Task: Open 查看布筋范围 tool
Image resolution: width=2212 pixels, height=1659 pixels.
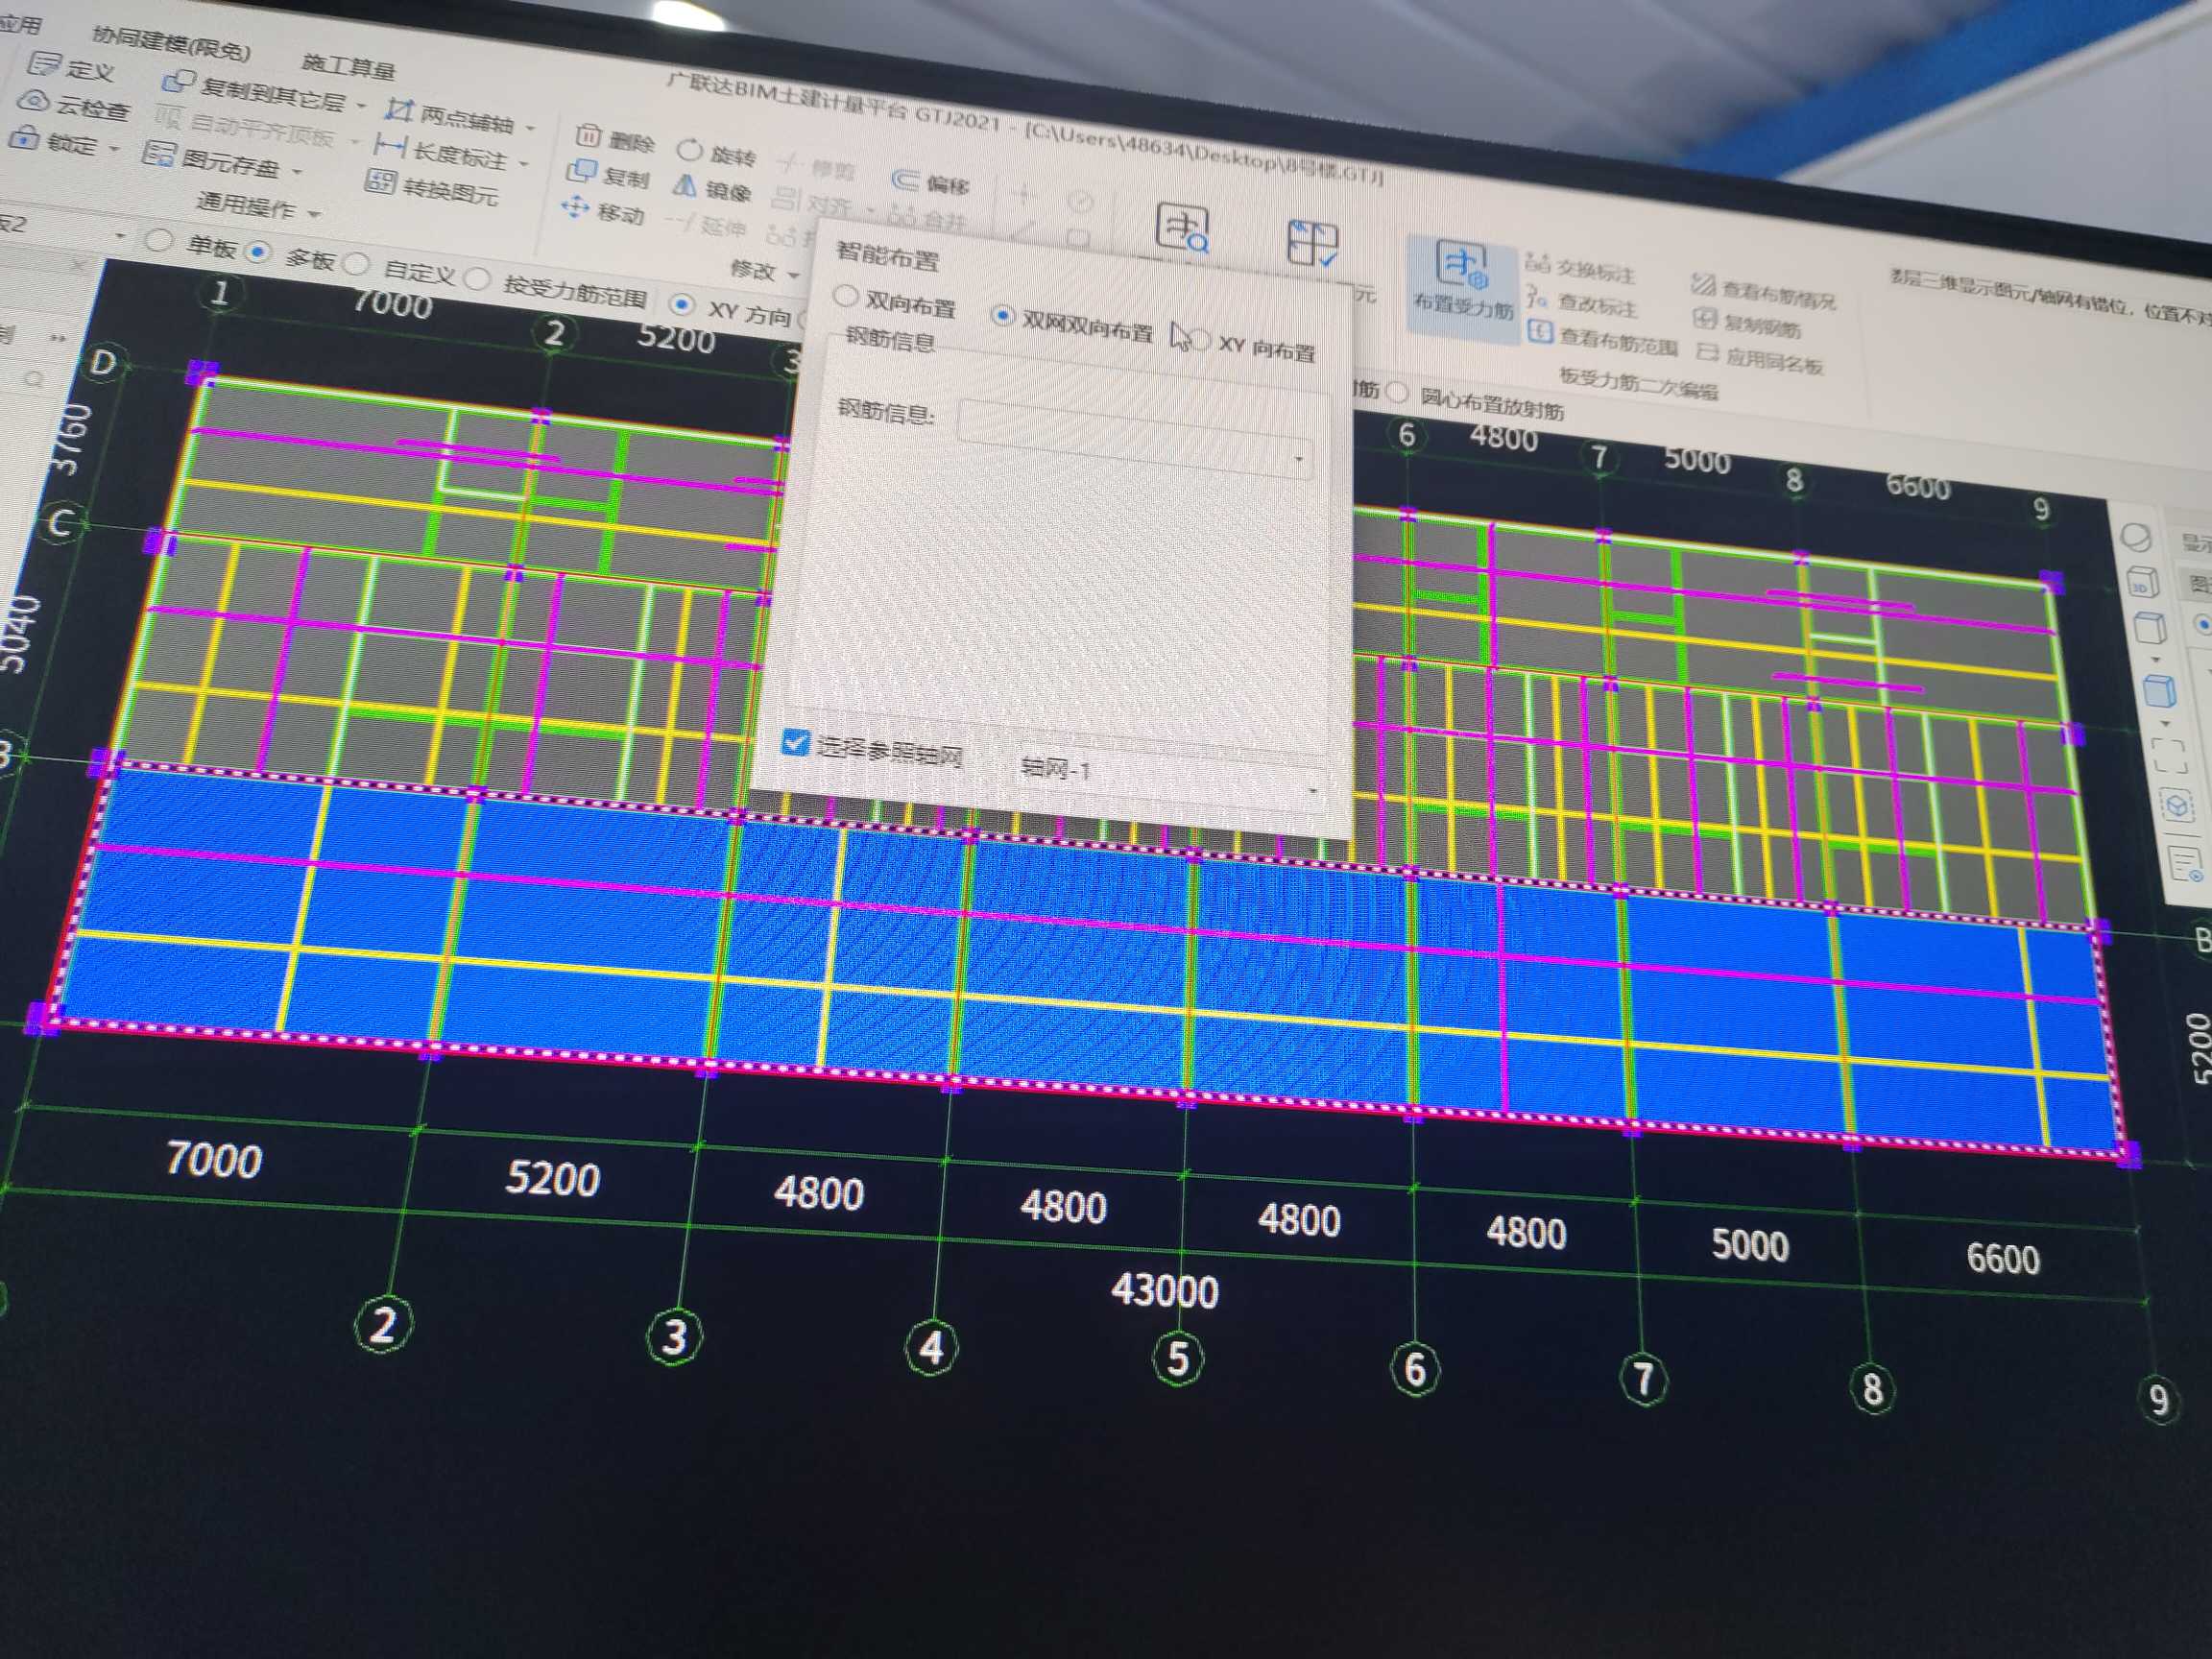Action: [1541, 333]
